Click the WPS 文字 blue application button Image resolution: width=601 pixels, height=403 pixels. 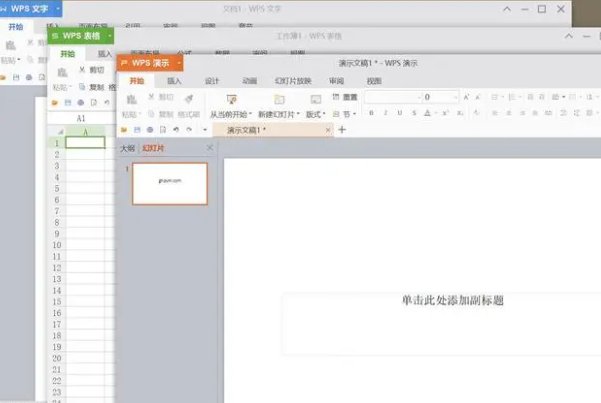30,8
